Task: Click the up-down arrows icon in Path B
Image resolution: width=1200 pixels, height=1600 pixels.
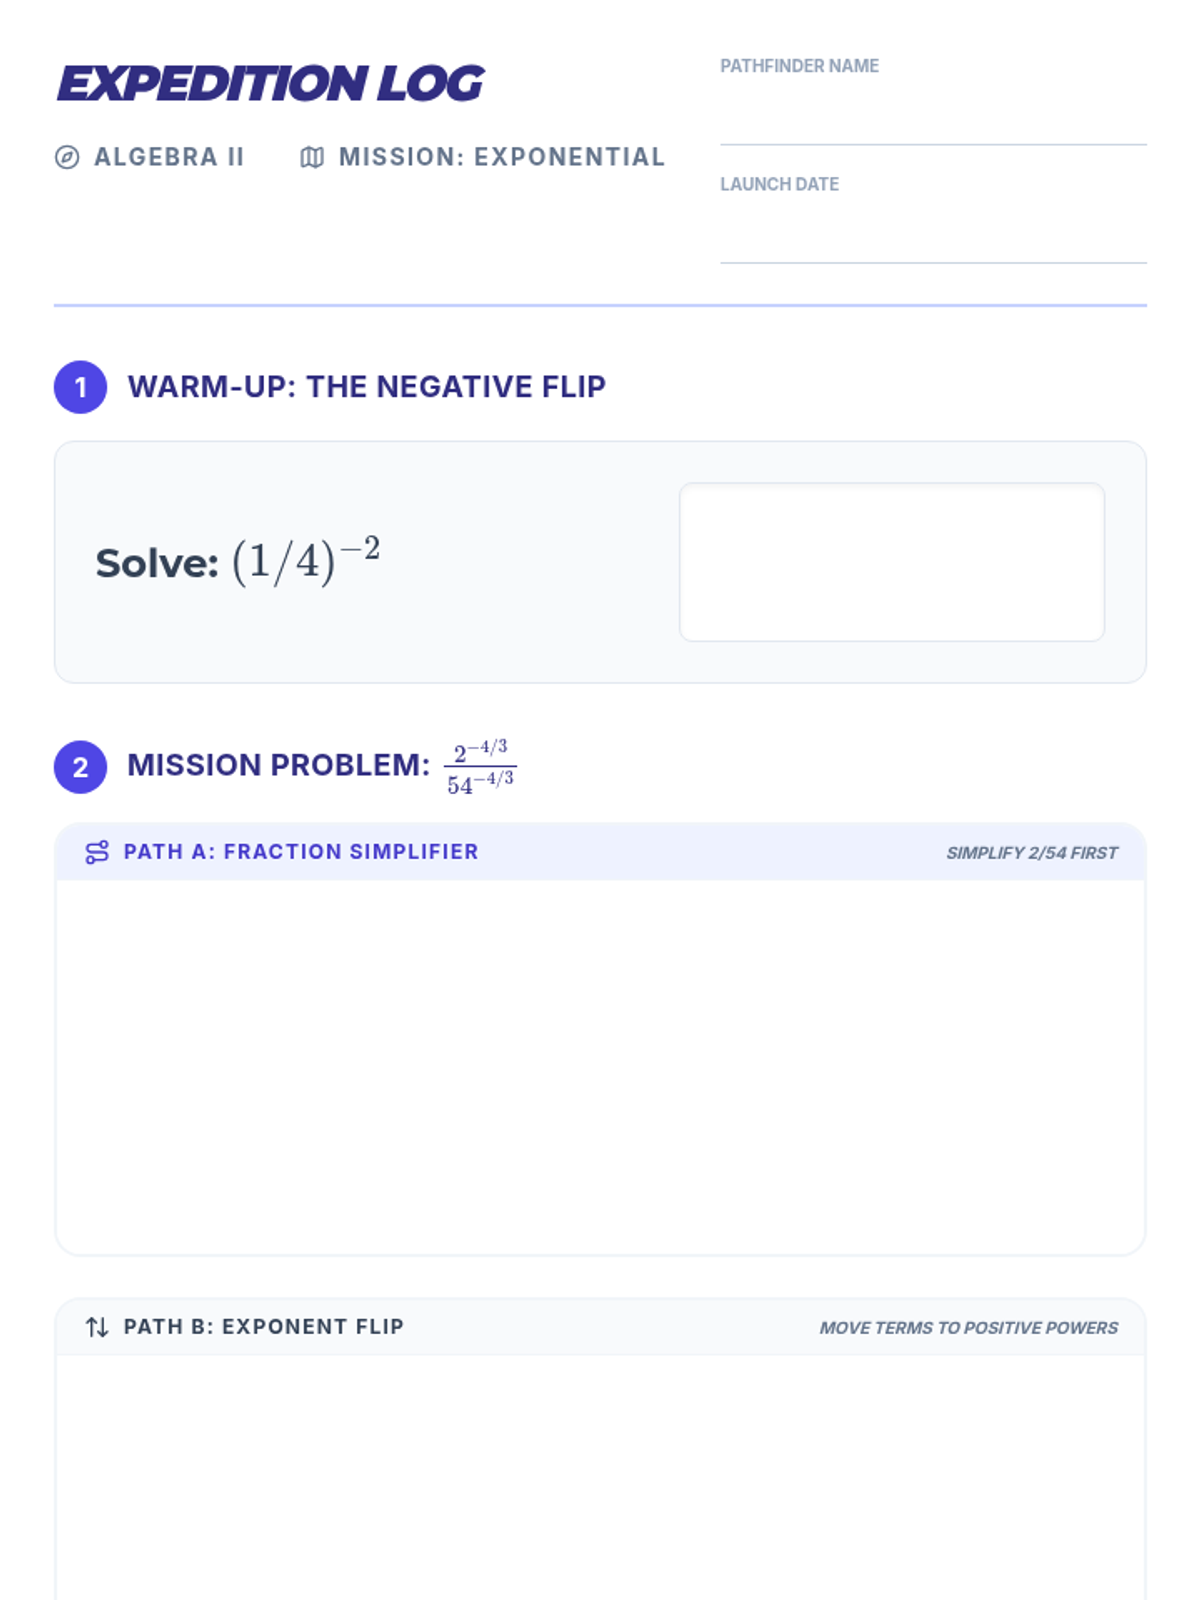Action: pos(97,1327)
